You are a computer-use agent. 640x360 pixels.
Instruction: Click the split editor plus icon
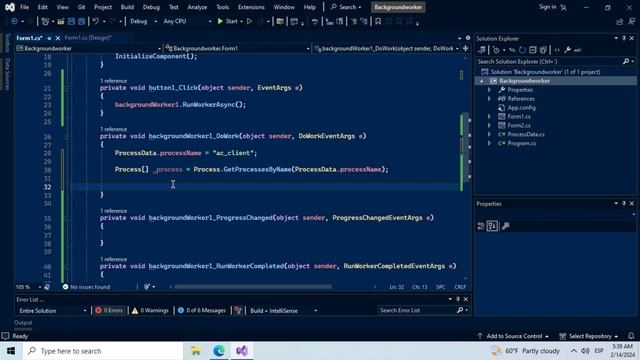[x=465, y=48]
